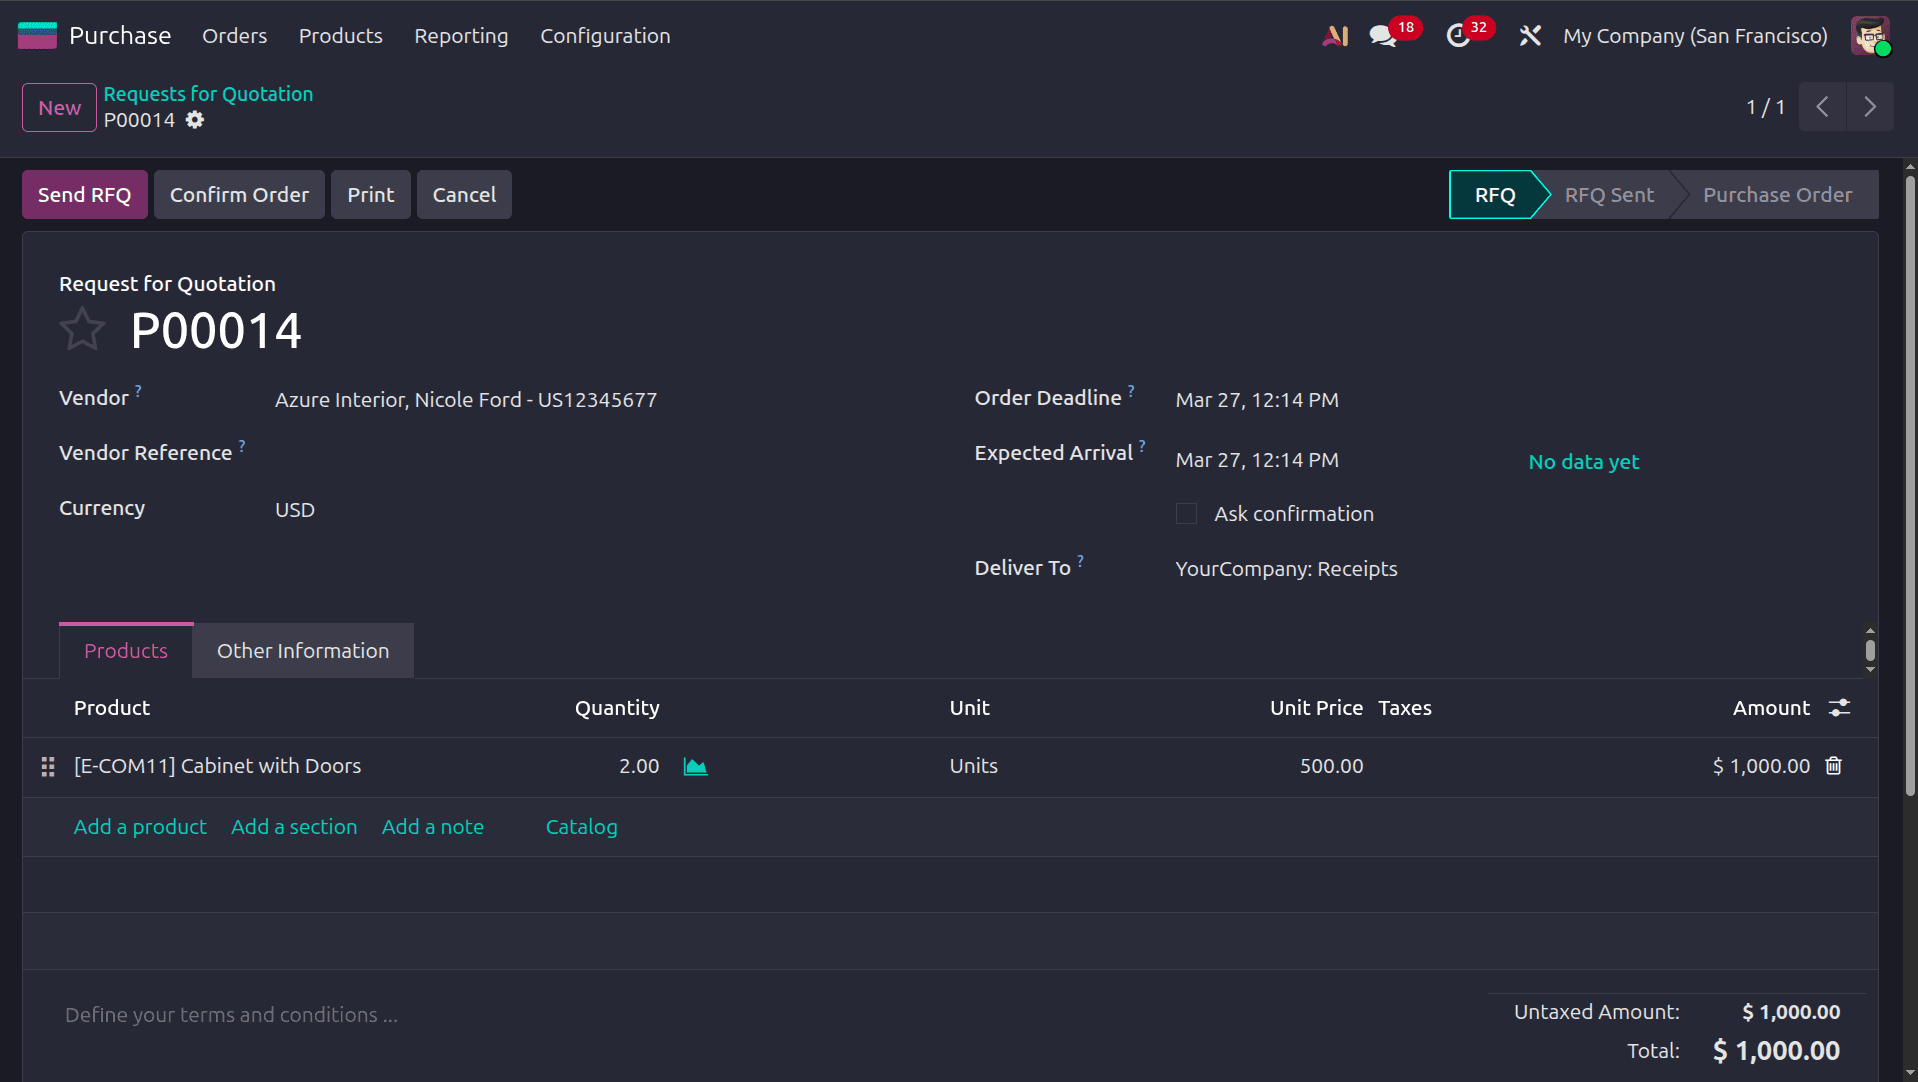The image size is (1918, 1082).
Task: Open the optional columns selector beside Amount
Action: [x=1841, y=707]
